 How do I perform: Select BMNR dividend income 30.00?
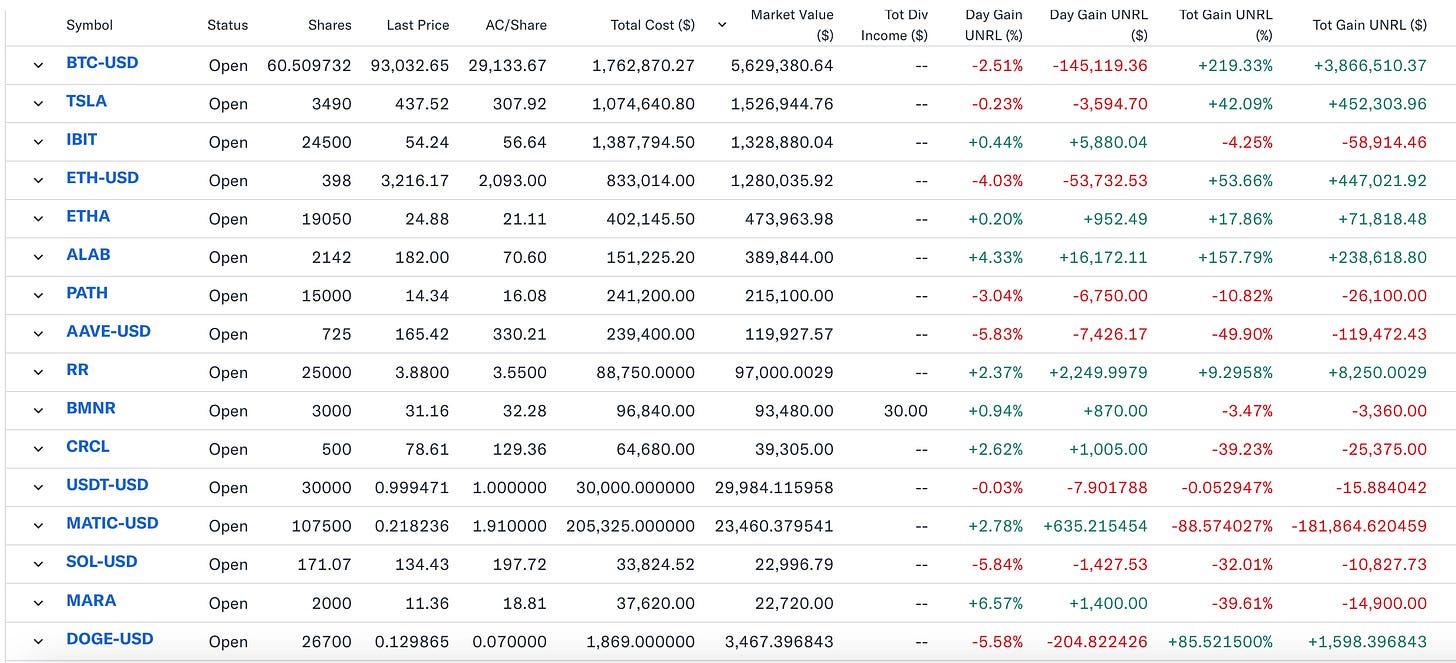[x=906, y=411]
